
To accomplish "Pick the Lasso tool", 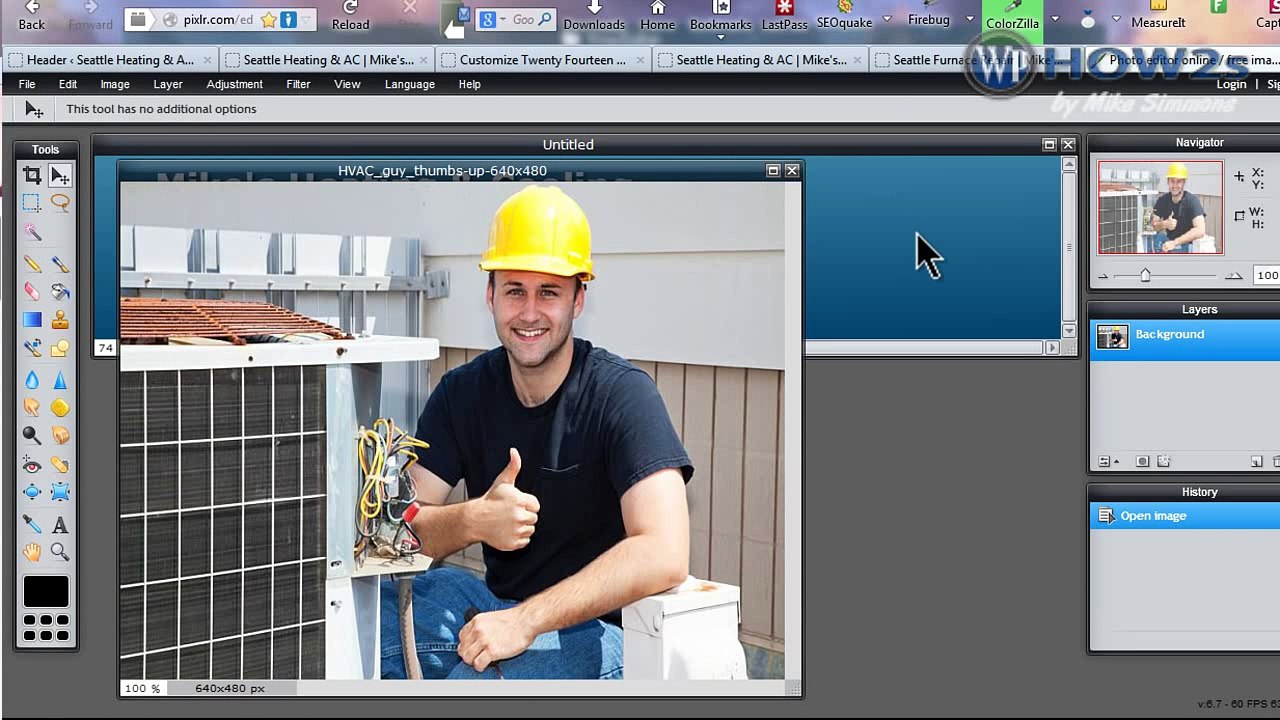I will (x=60, y=203).
